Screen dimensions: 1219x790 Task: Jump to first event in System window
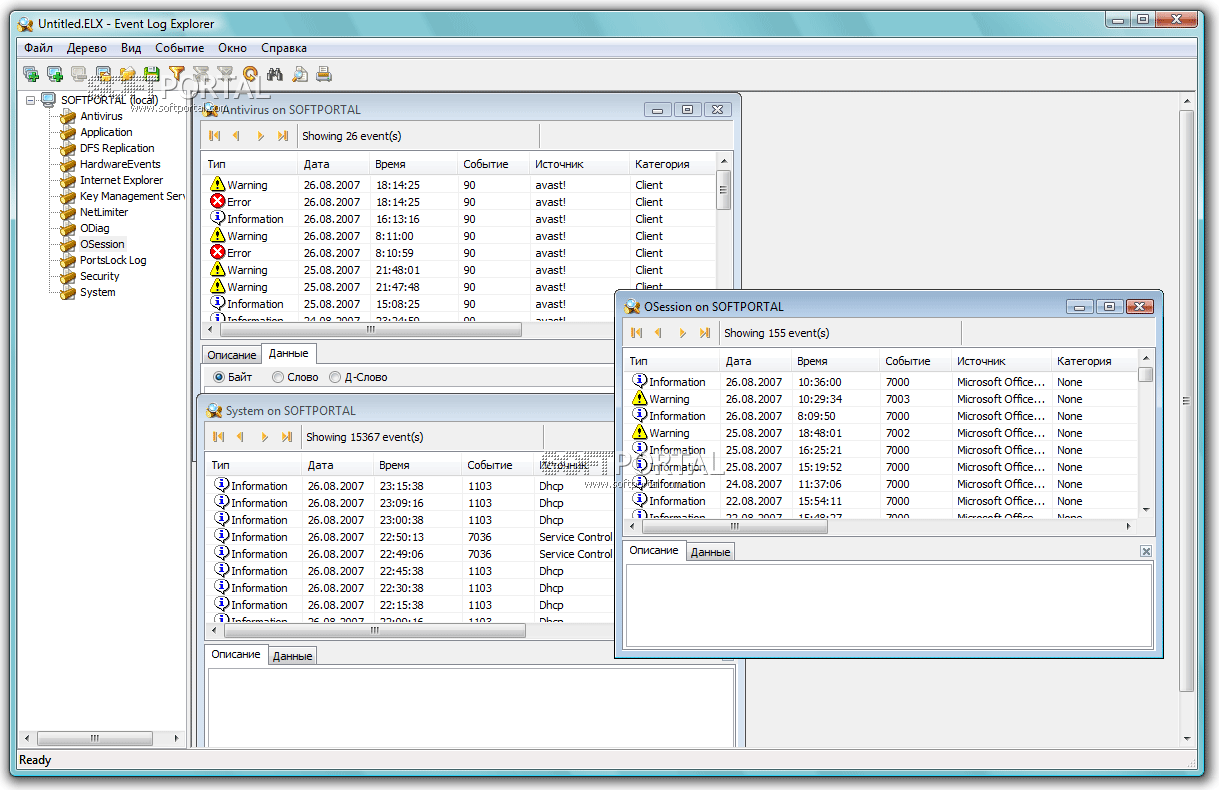coord(219,437)
